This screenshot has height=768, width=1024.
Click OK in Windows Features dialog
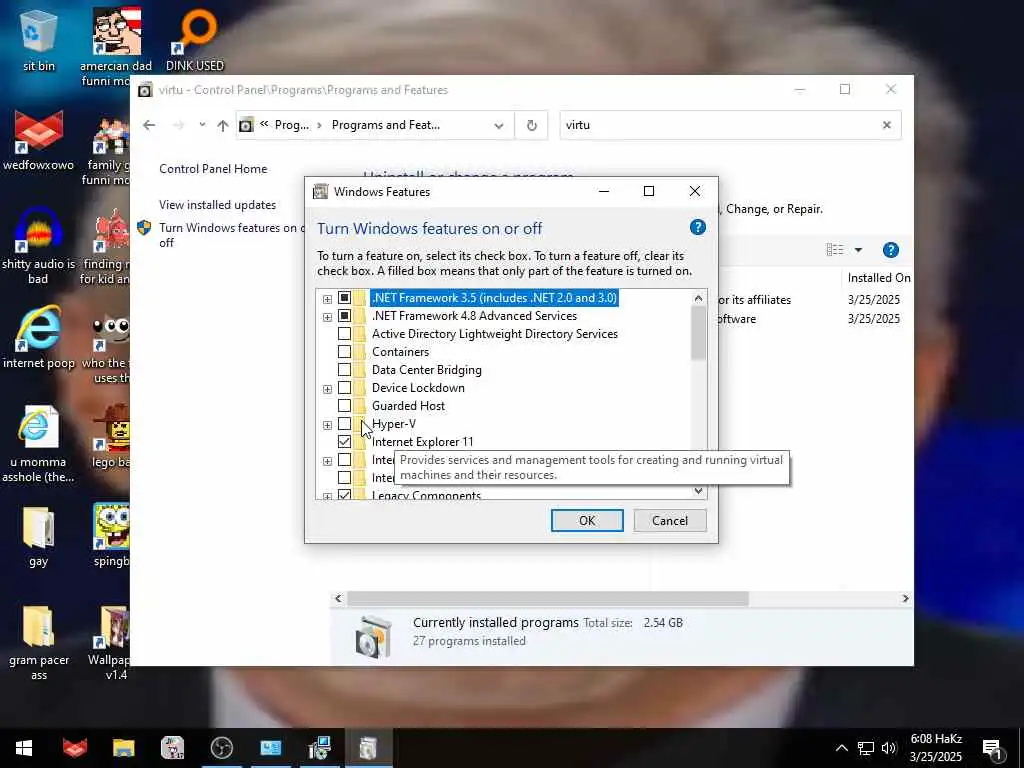pos(587,520)
